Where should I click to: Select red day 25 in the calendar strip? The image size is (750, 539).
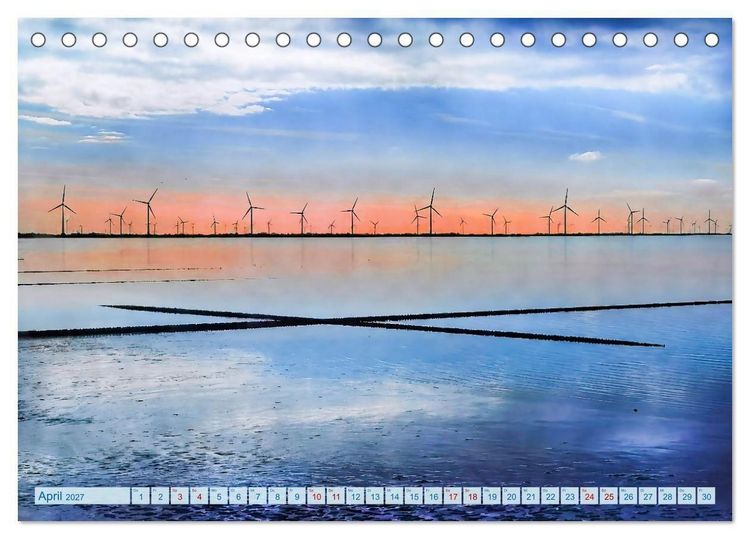pyautogui.click(x=609, y=496)
